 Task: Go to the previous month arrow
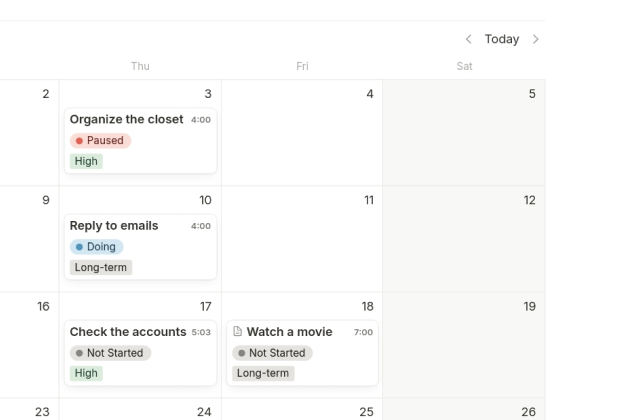468,39
